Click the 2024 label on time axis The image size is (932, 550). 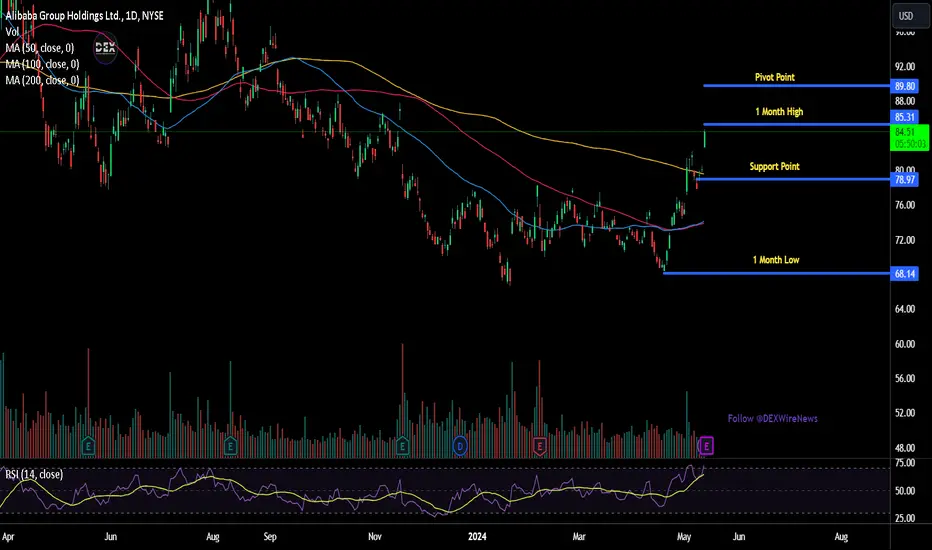(x=477, y=536)
